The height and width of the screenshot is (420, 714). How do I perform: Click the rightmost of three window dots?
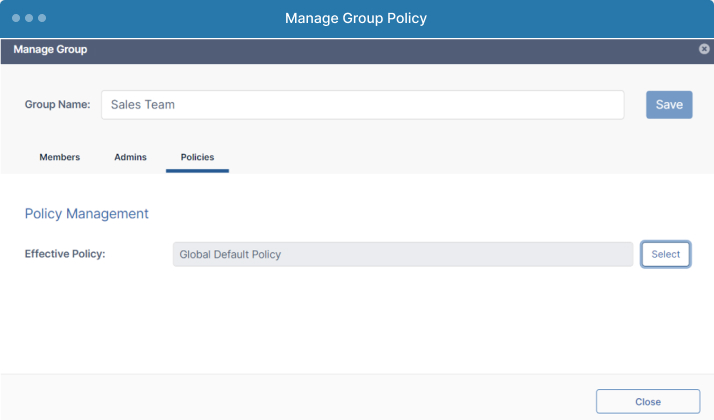(42, 18)
